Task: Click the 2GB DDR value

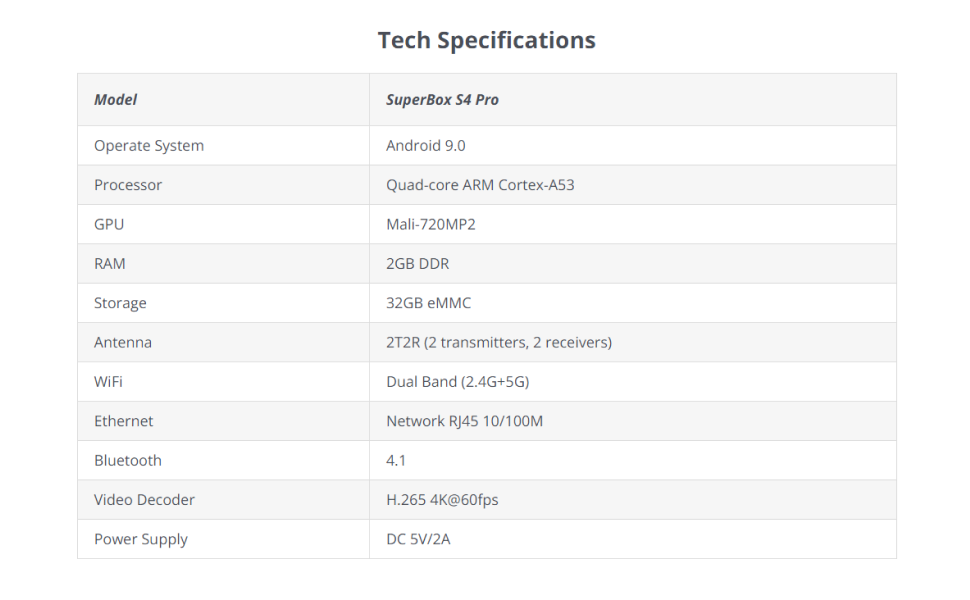Action: click(x=419, y=264)
